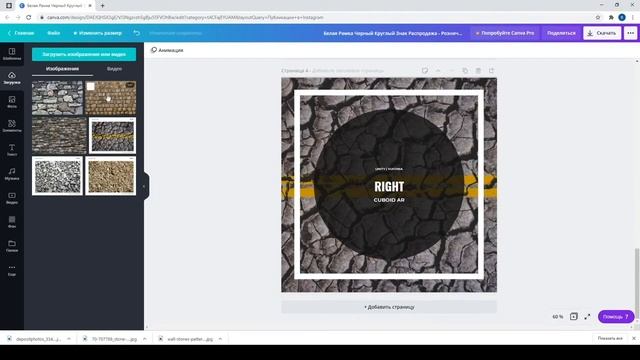This screenshot has height=360, width=640.
Task: Open the browser profile avatar
Action: [x=622, y=18]
